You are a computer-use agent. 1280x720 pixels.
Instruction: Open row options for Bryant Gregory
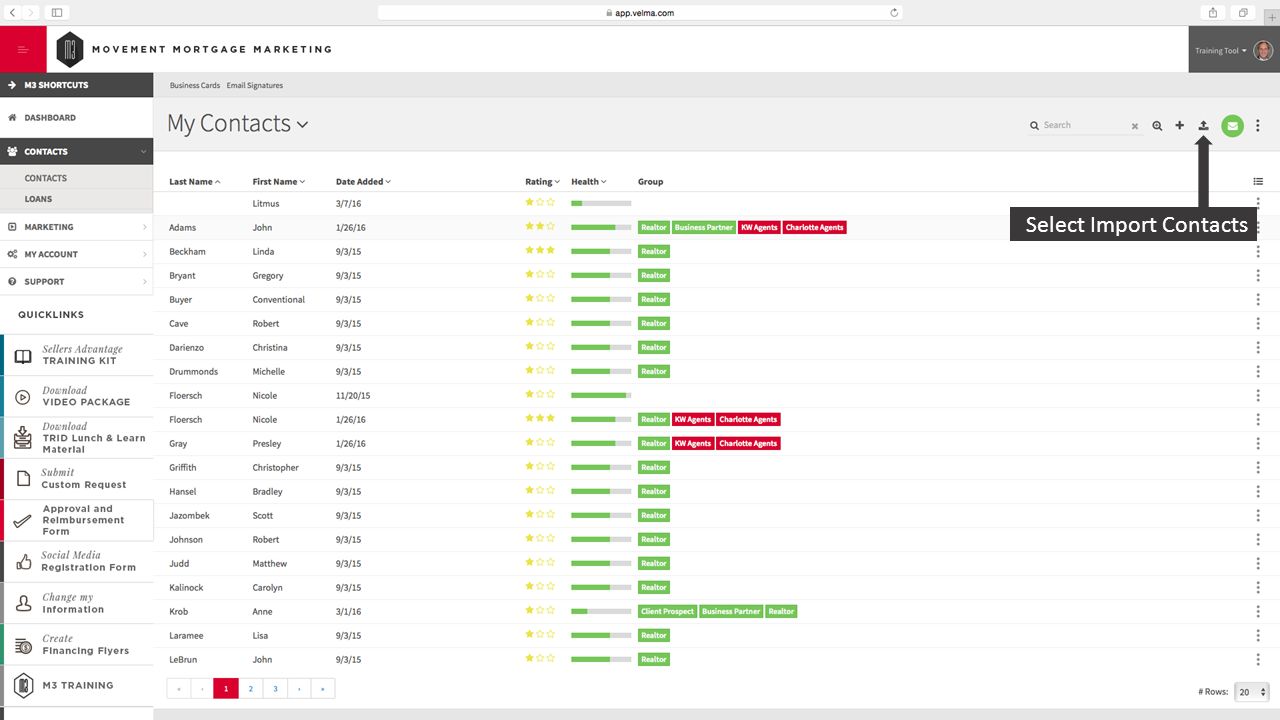coord(1258,276)
